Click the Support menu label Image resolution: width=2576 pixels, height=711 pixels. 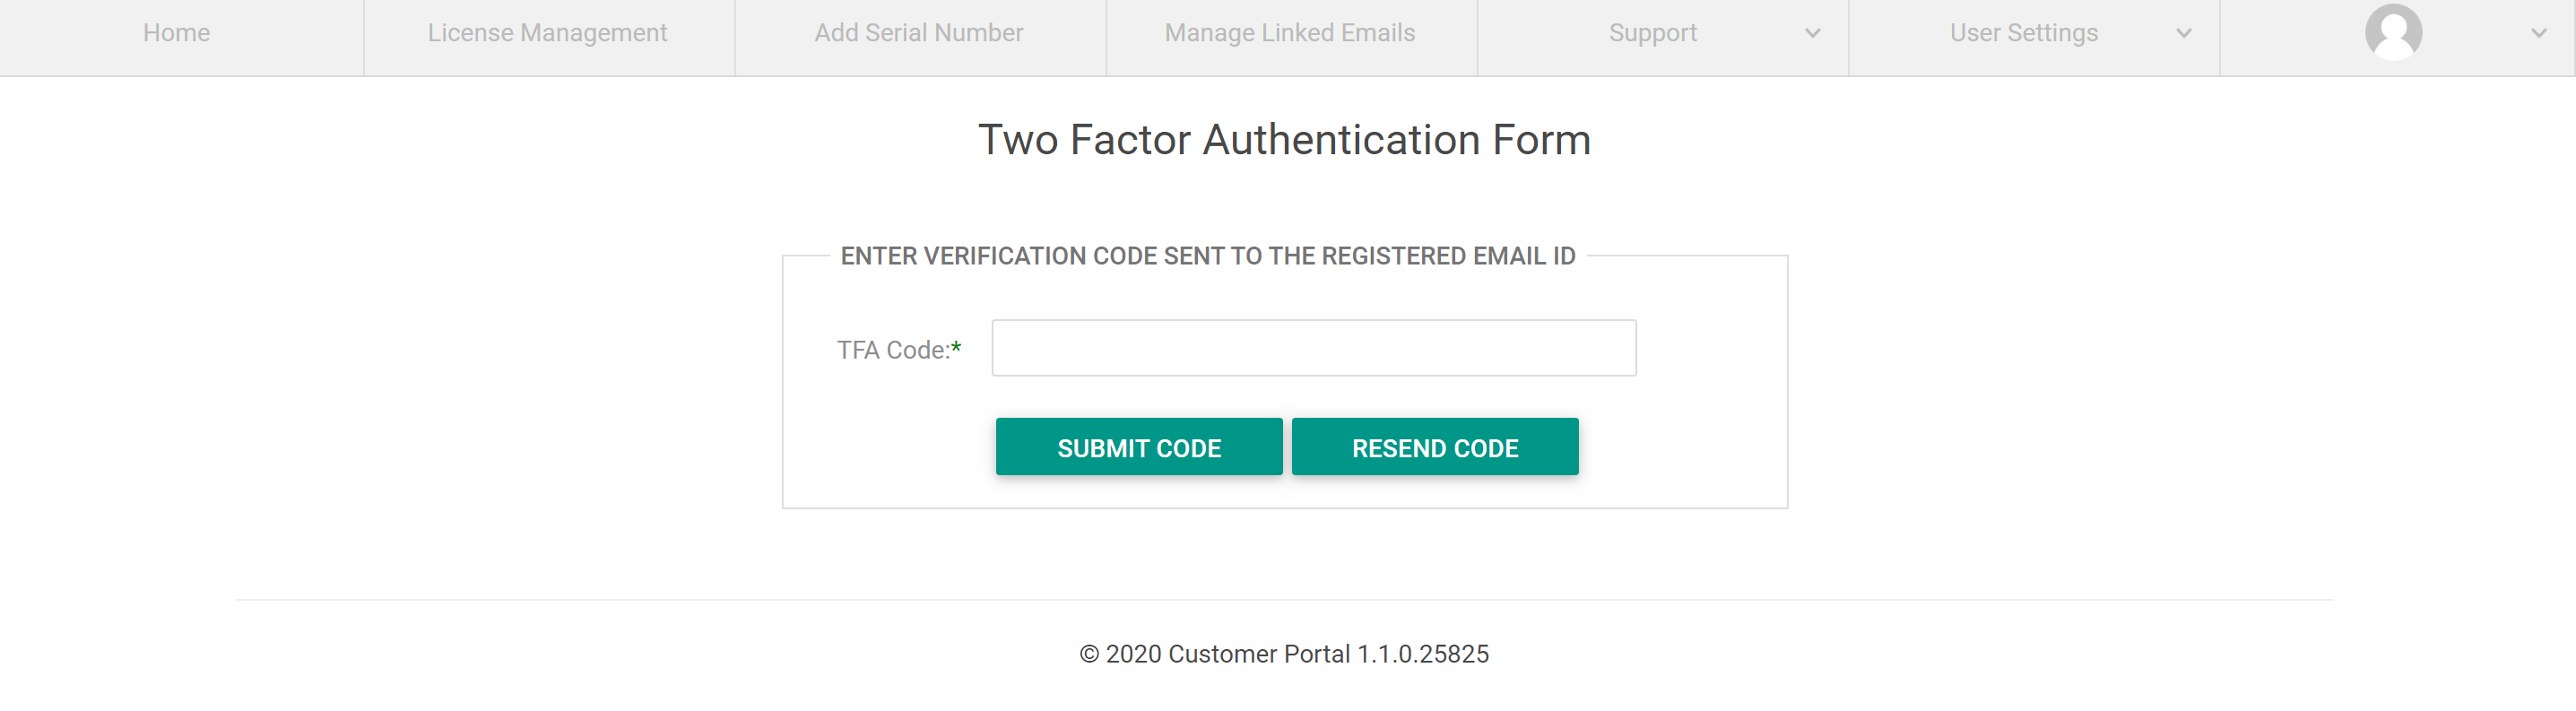click(1652, 33)
